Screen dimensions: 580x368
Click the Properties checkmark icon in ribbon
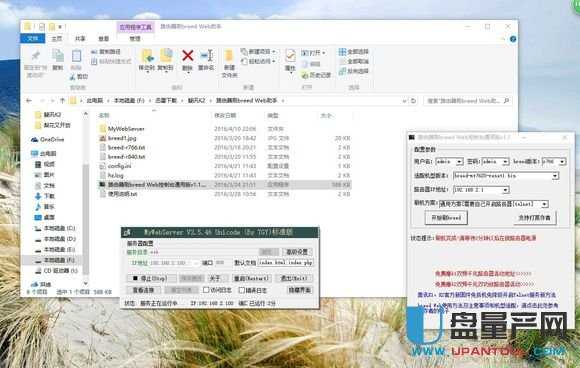tap(290, 56)
